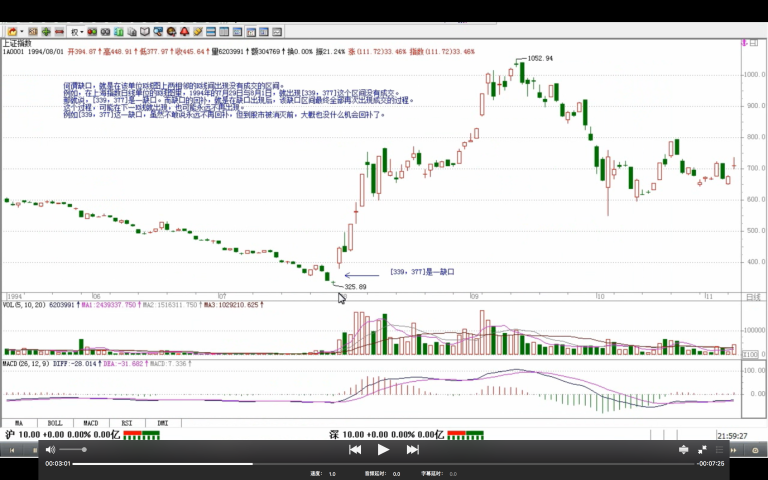Click the open book toolbar icon
This screenshot has height=480, width=768.
point(145,32)
